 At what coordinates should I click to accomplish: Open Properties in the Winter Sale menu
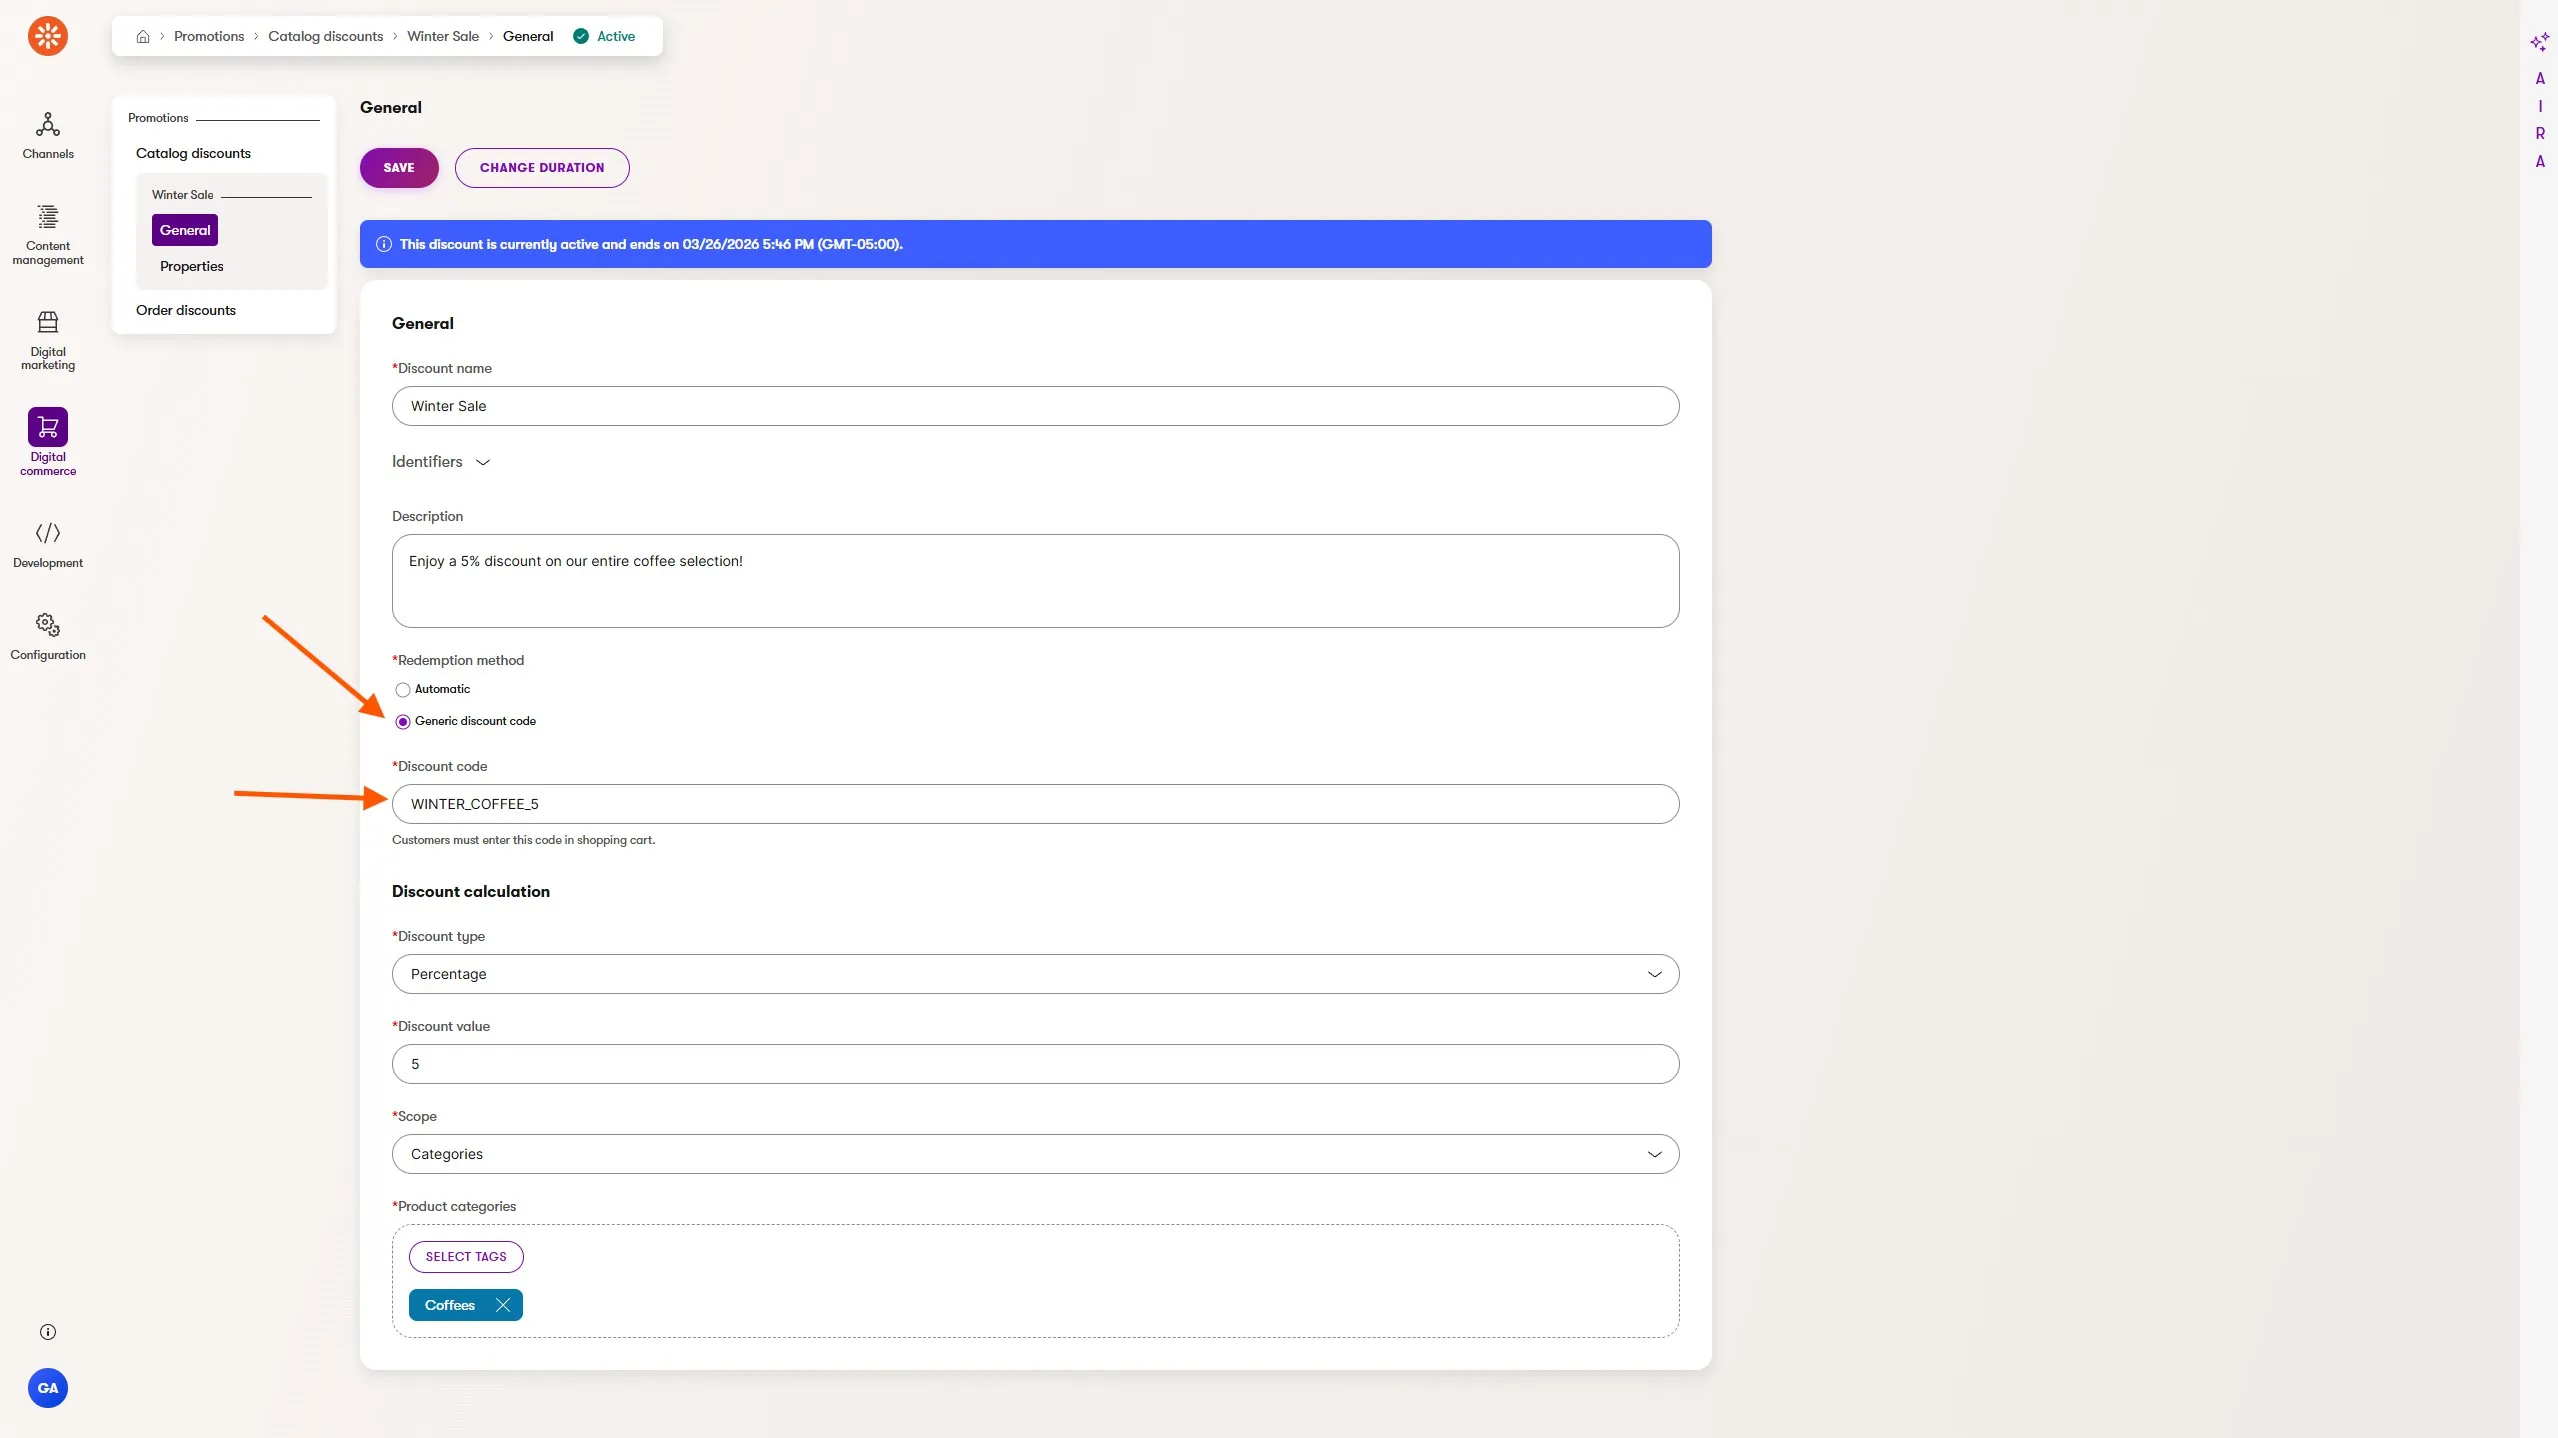[192, 266]
